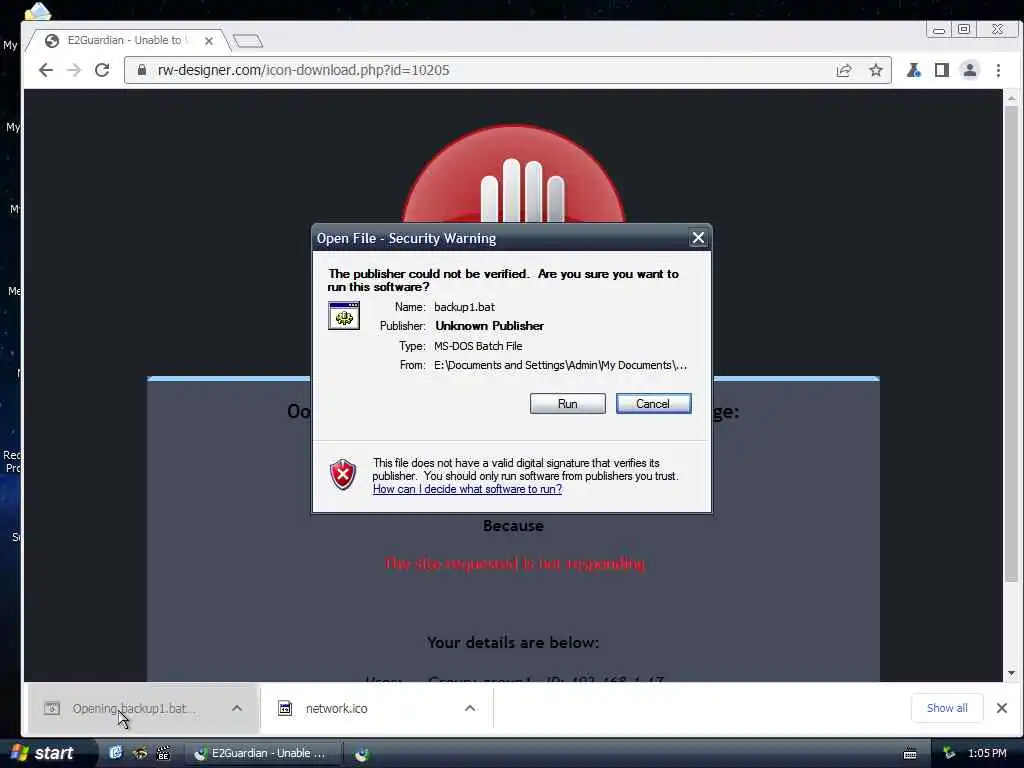Reload the current page
The width and height of the screenshot is (1024, 768).
[102, 70]
